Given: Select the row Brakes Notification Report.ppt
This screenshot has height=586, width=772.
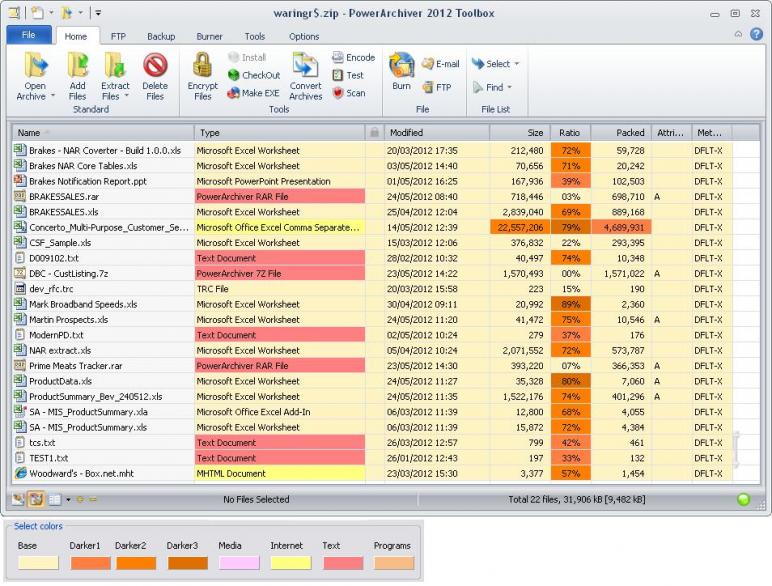Looking at the screenshot, I should point(372,181).
